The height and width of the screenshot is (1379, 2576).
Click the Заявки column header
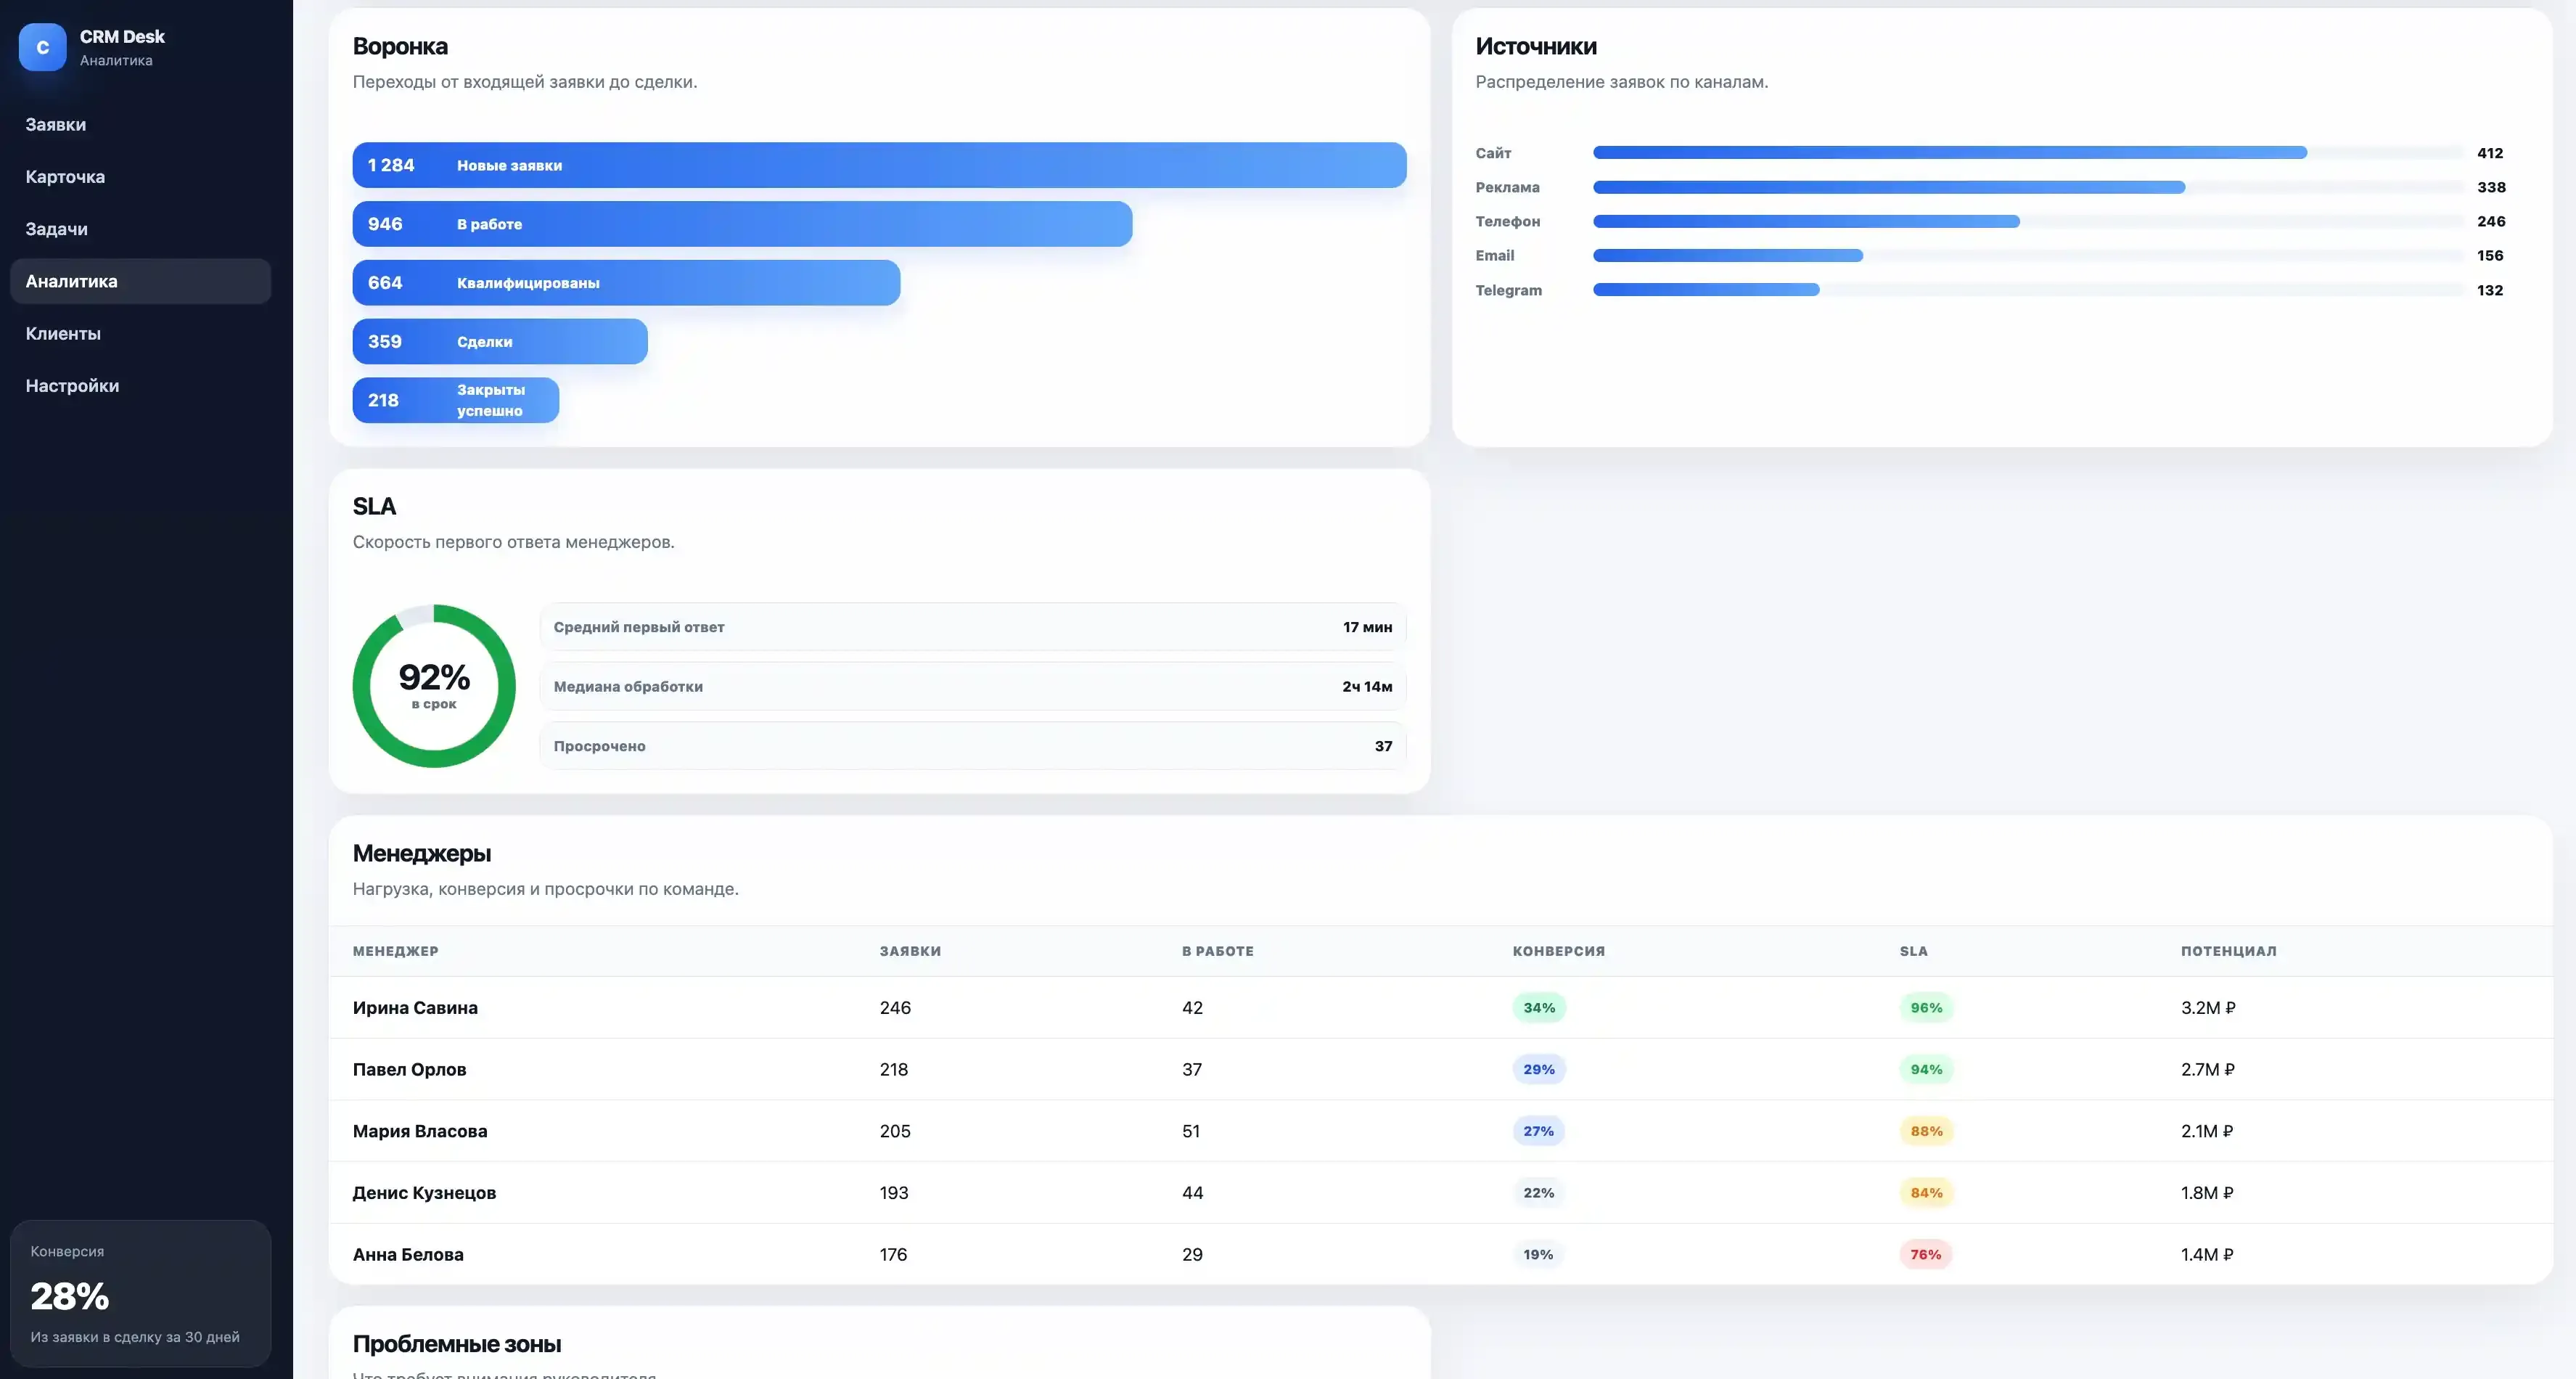click(x=910, y=951)
